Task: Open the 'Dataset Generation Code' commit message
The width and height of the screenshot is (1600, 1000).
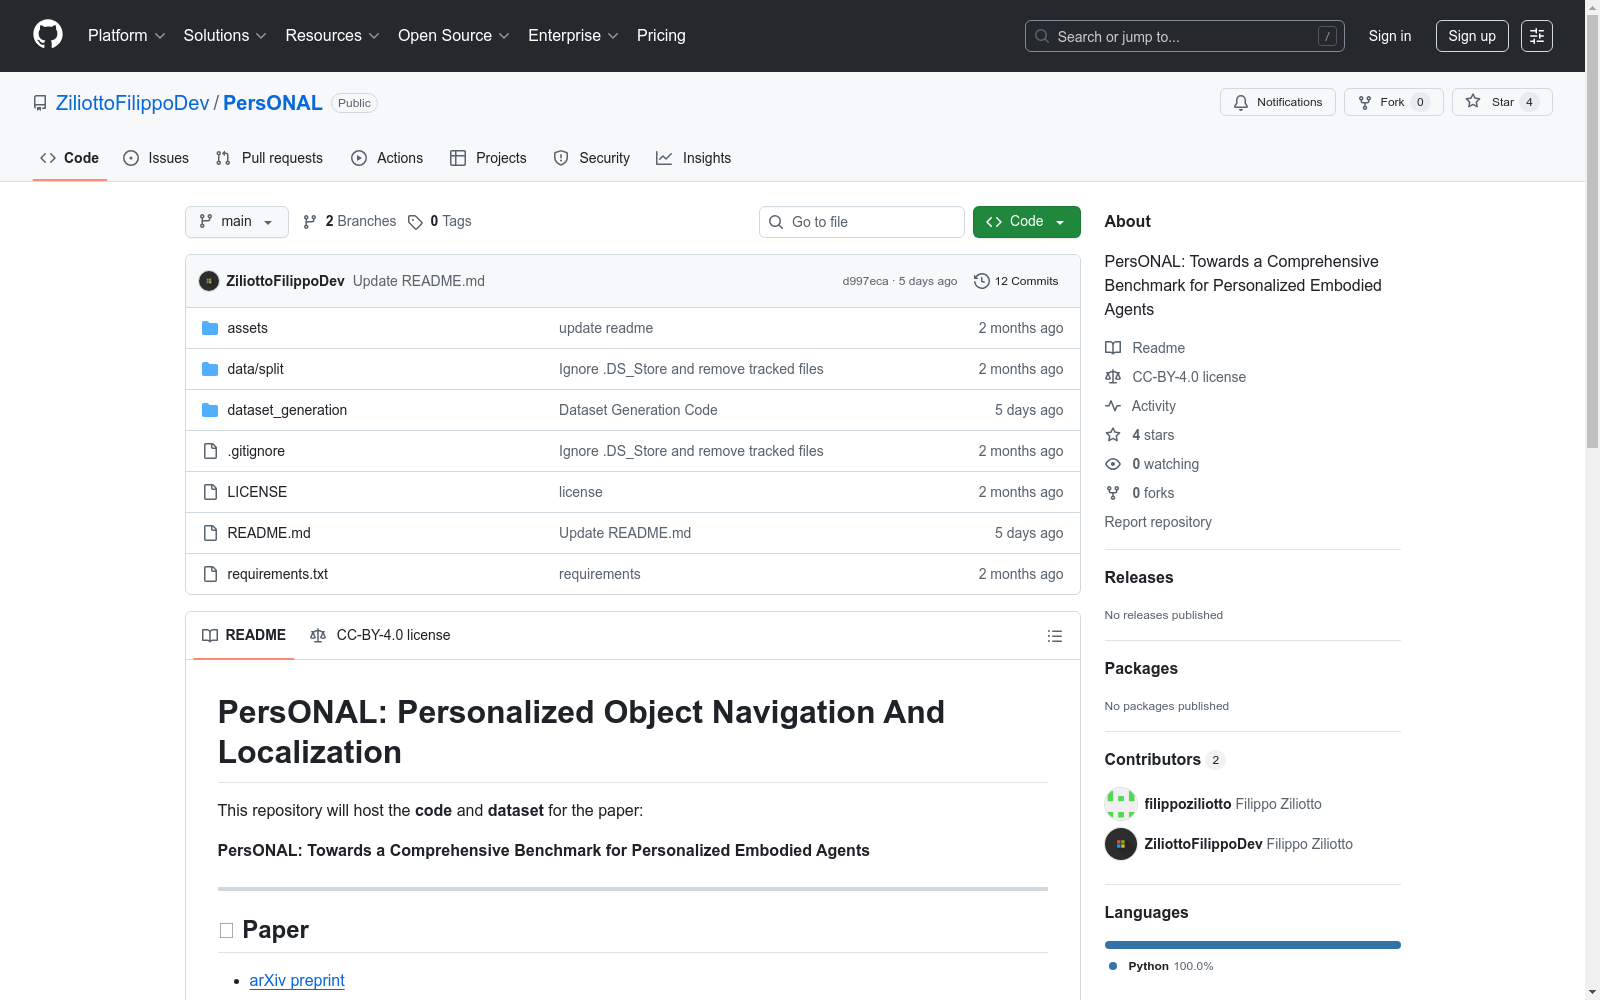Action: click(x=638, y=410)
